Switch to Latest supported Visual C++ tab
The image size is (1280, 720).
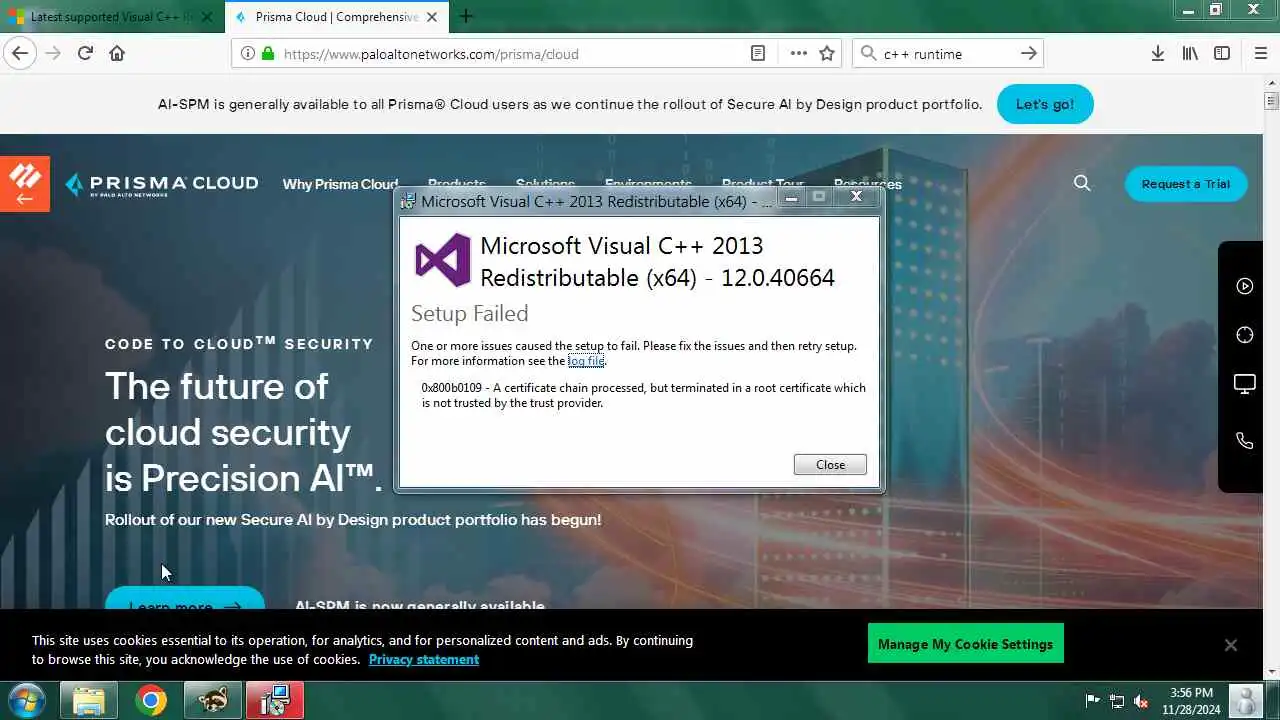pyautogui.click(x=112, y=17)
